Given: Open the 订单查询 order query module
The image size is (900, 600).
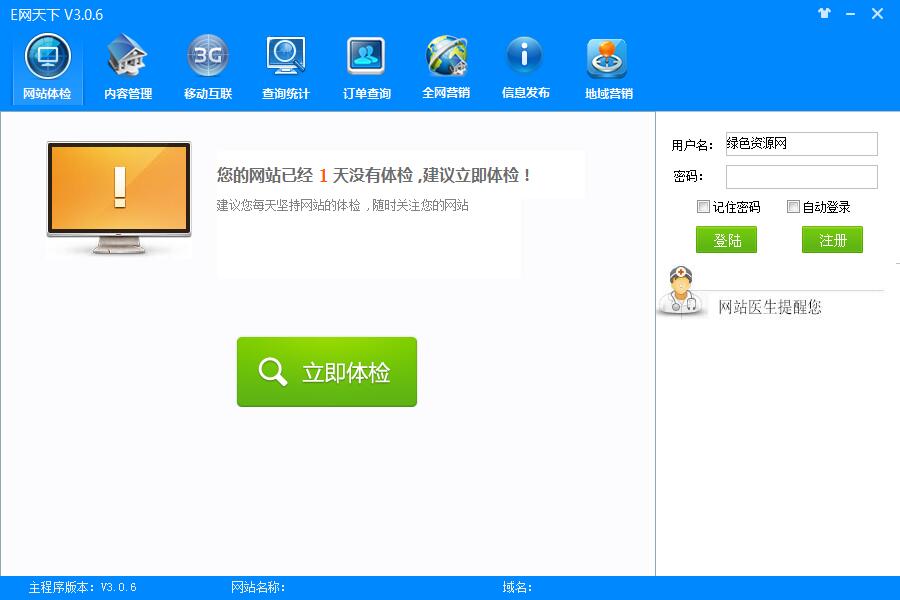Looking at the screenshot, I should tap(365, 65).
